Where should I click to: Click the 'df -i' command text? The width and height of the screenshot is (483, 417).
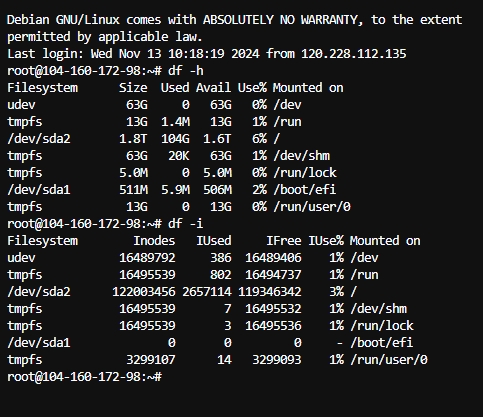coord(186,224)
